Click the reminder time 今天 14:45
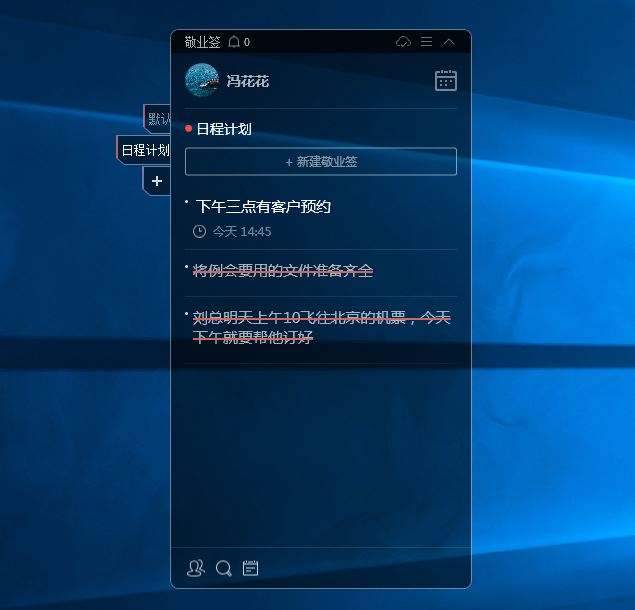The image size is (635, 610). (x=242, y=232)
